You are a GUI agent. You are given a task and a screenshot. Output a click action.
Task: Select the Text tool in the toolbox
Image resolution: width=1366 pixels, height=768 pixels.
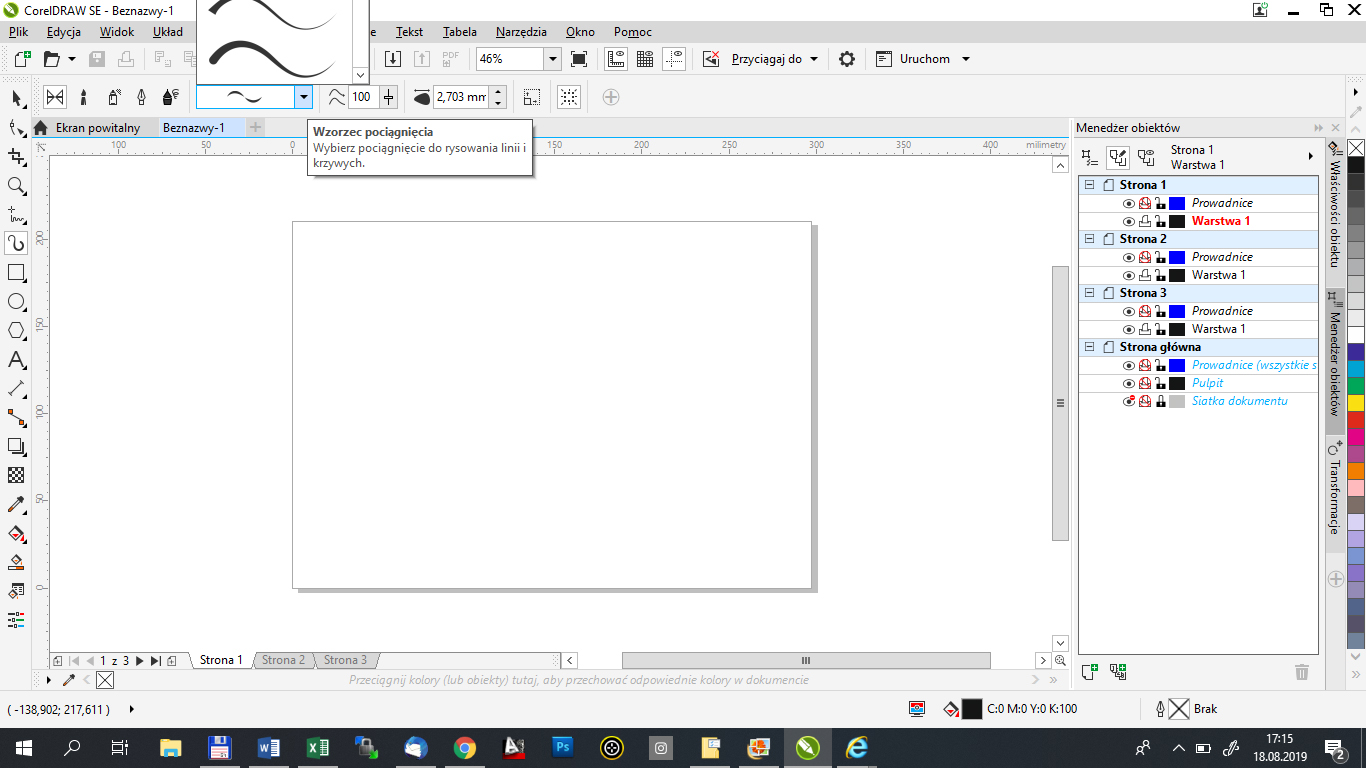pyautogui.click(x=16, y=360)
